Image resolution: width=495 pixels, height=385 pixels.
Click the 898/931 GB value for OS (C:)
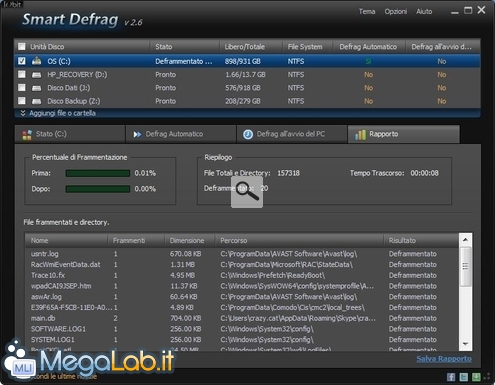243,61
